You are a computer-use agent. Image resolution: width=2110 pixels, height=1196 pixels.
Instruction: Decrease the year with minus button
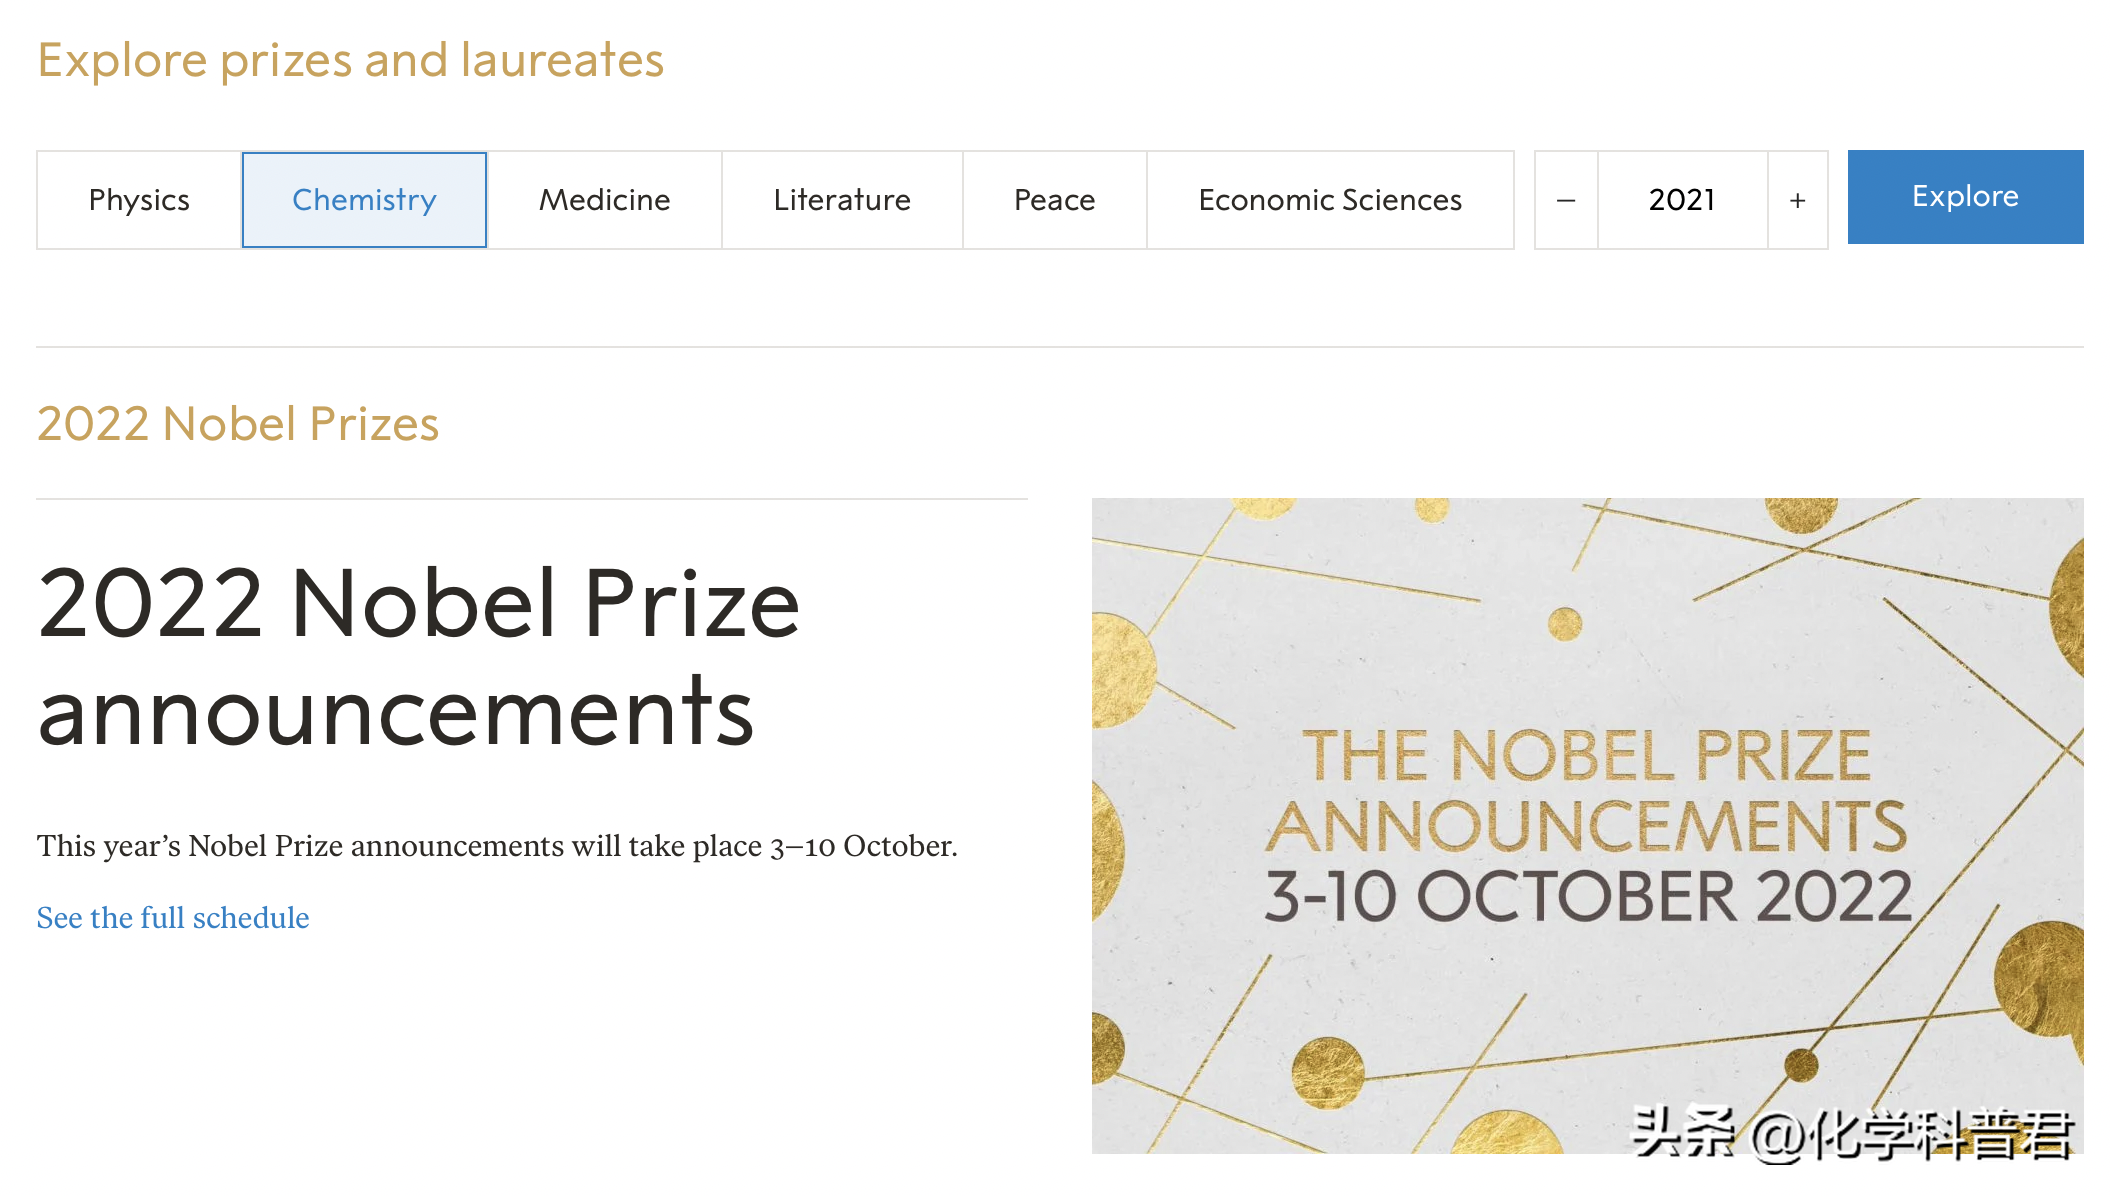(1566, 200)
